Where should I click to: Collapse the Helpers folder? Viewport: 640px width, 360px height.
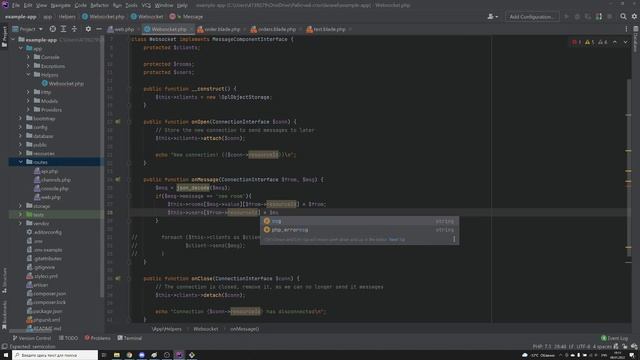tap(29, 75)
